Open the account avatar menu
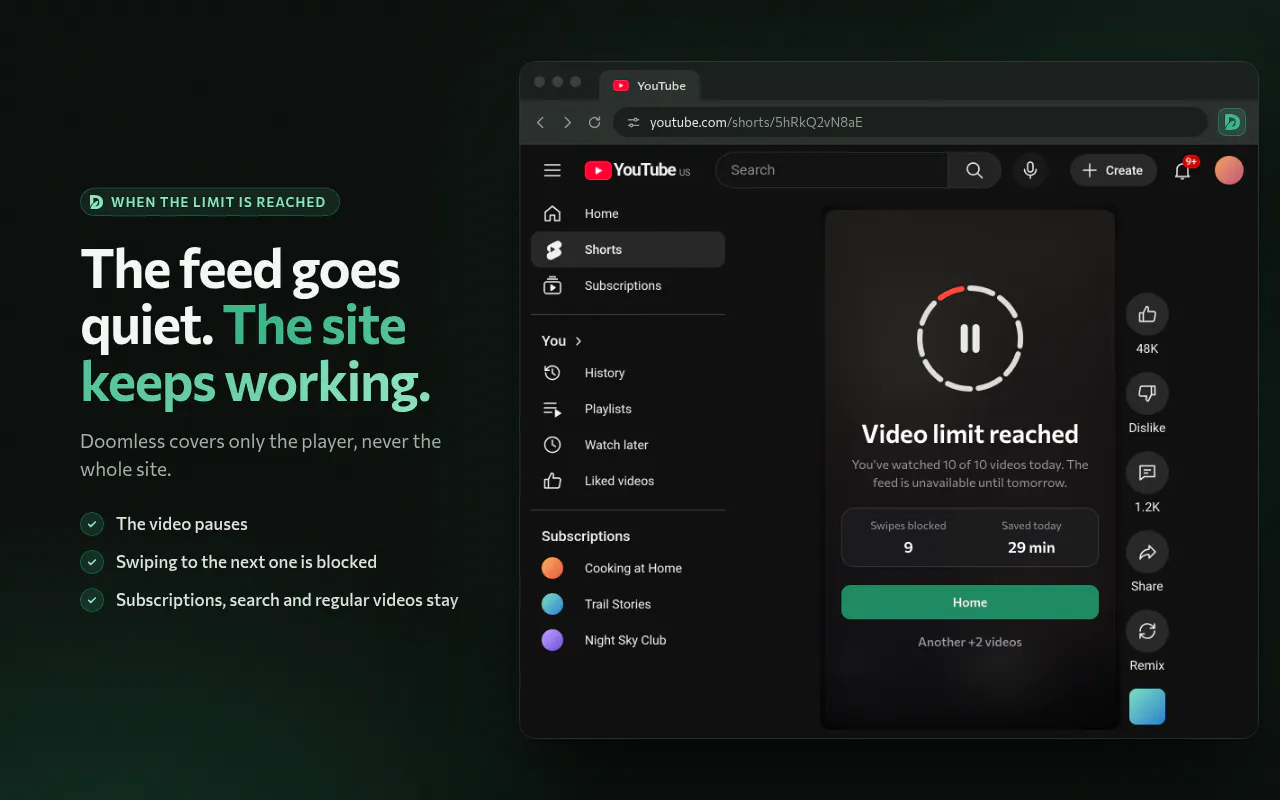 (1229, 170)
